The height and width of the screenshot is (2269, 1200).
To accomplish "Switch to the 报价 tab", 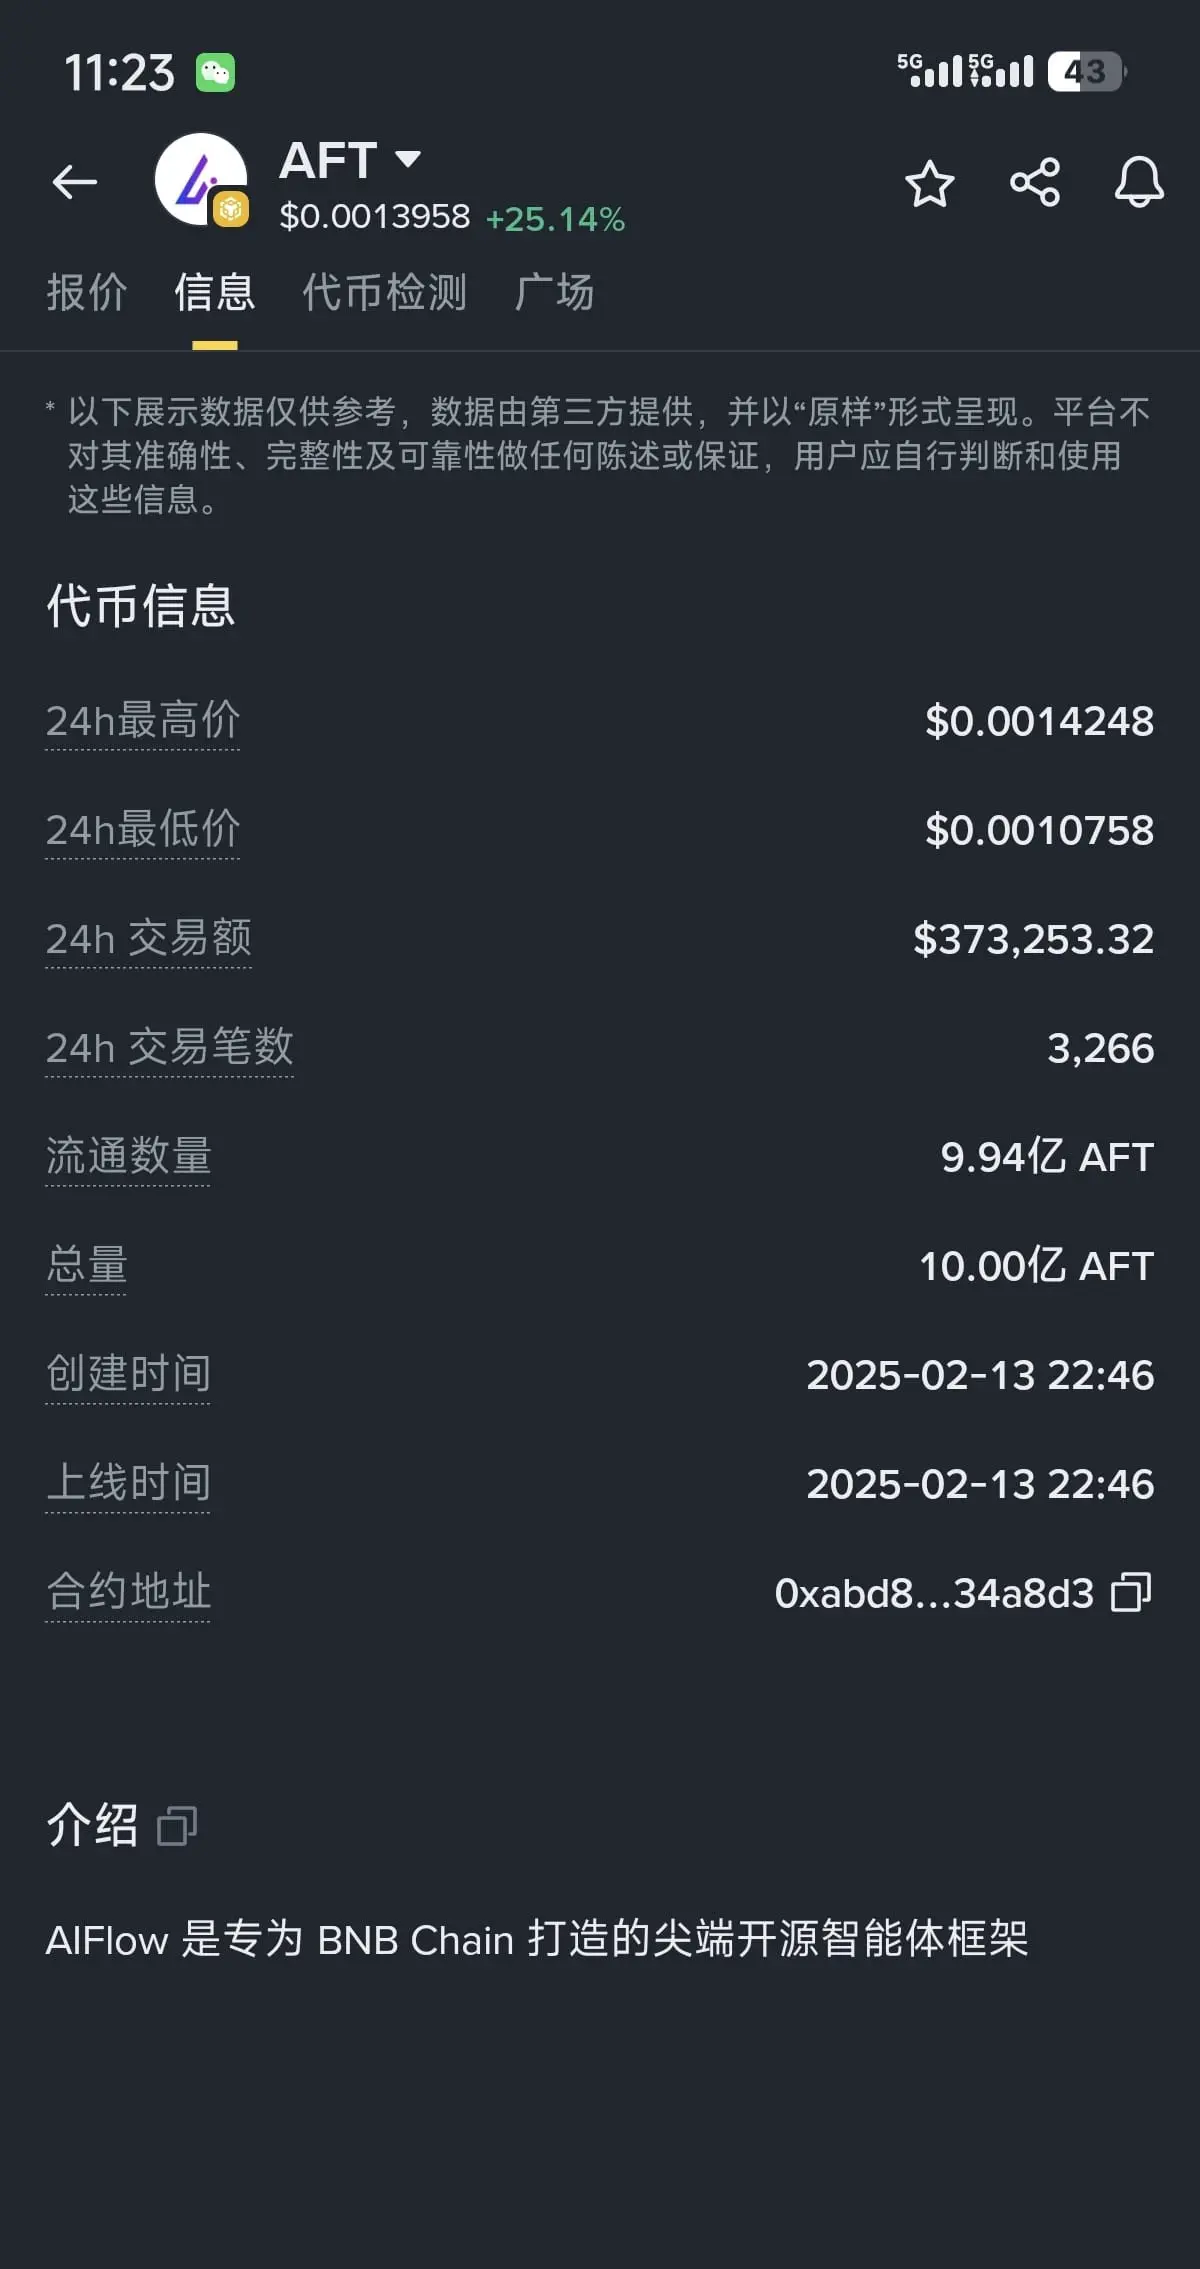I will click(x=86, y=293).
